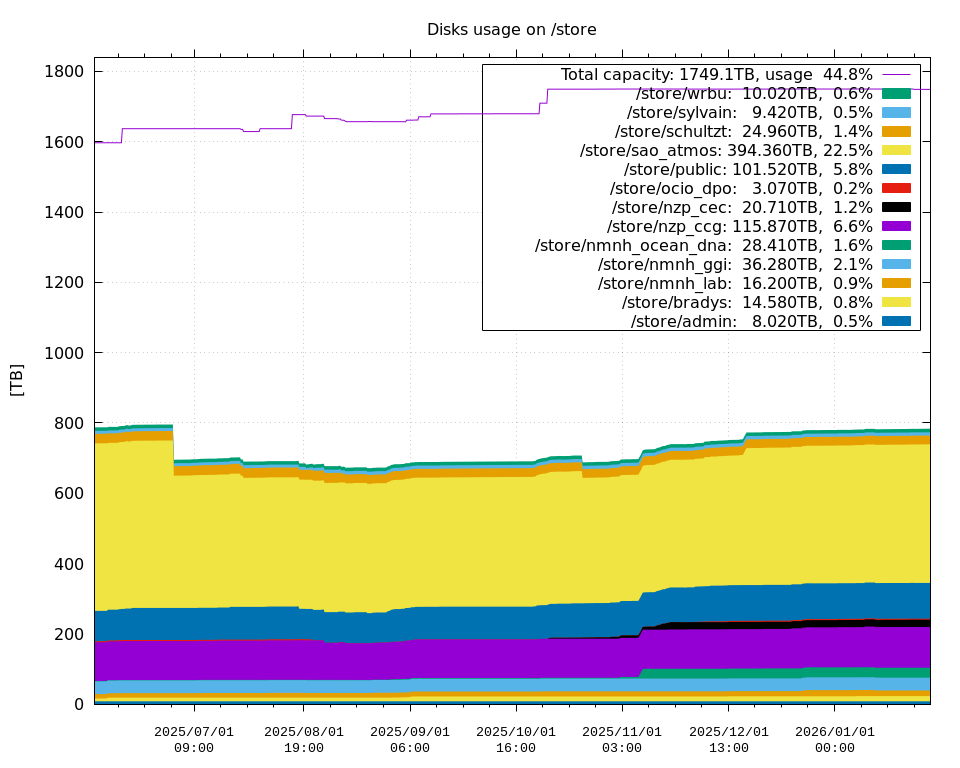
Task: Click the 'Disks usage on /store' chart title
Action: click(511, 30)
